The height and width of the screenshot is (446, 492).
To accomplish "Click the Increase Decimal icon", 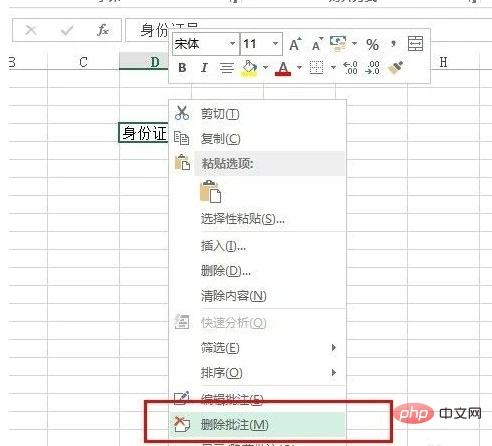I will [351, 68].
